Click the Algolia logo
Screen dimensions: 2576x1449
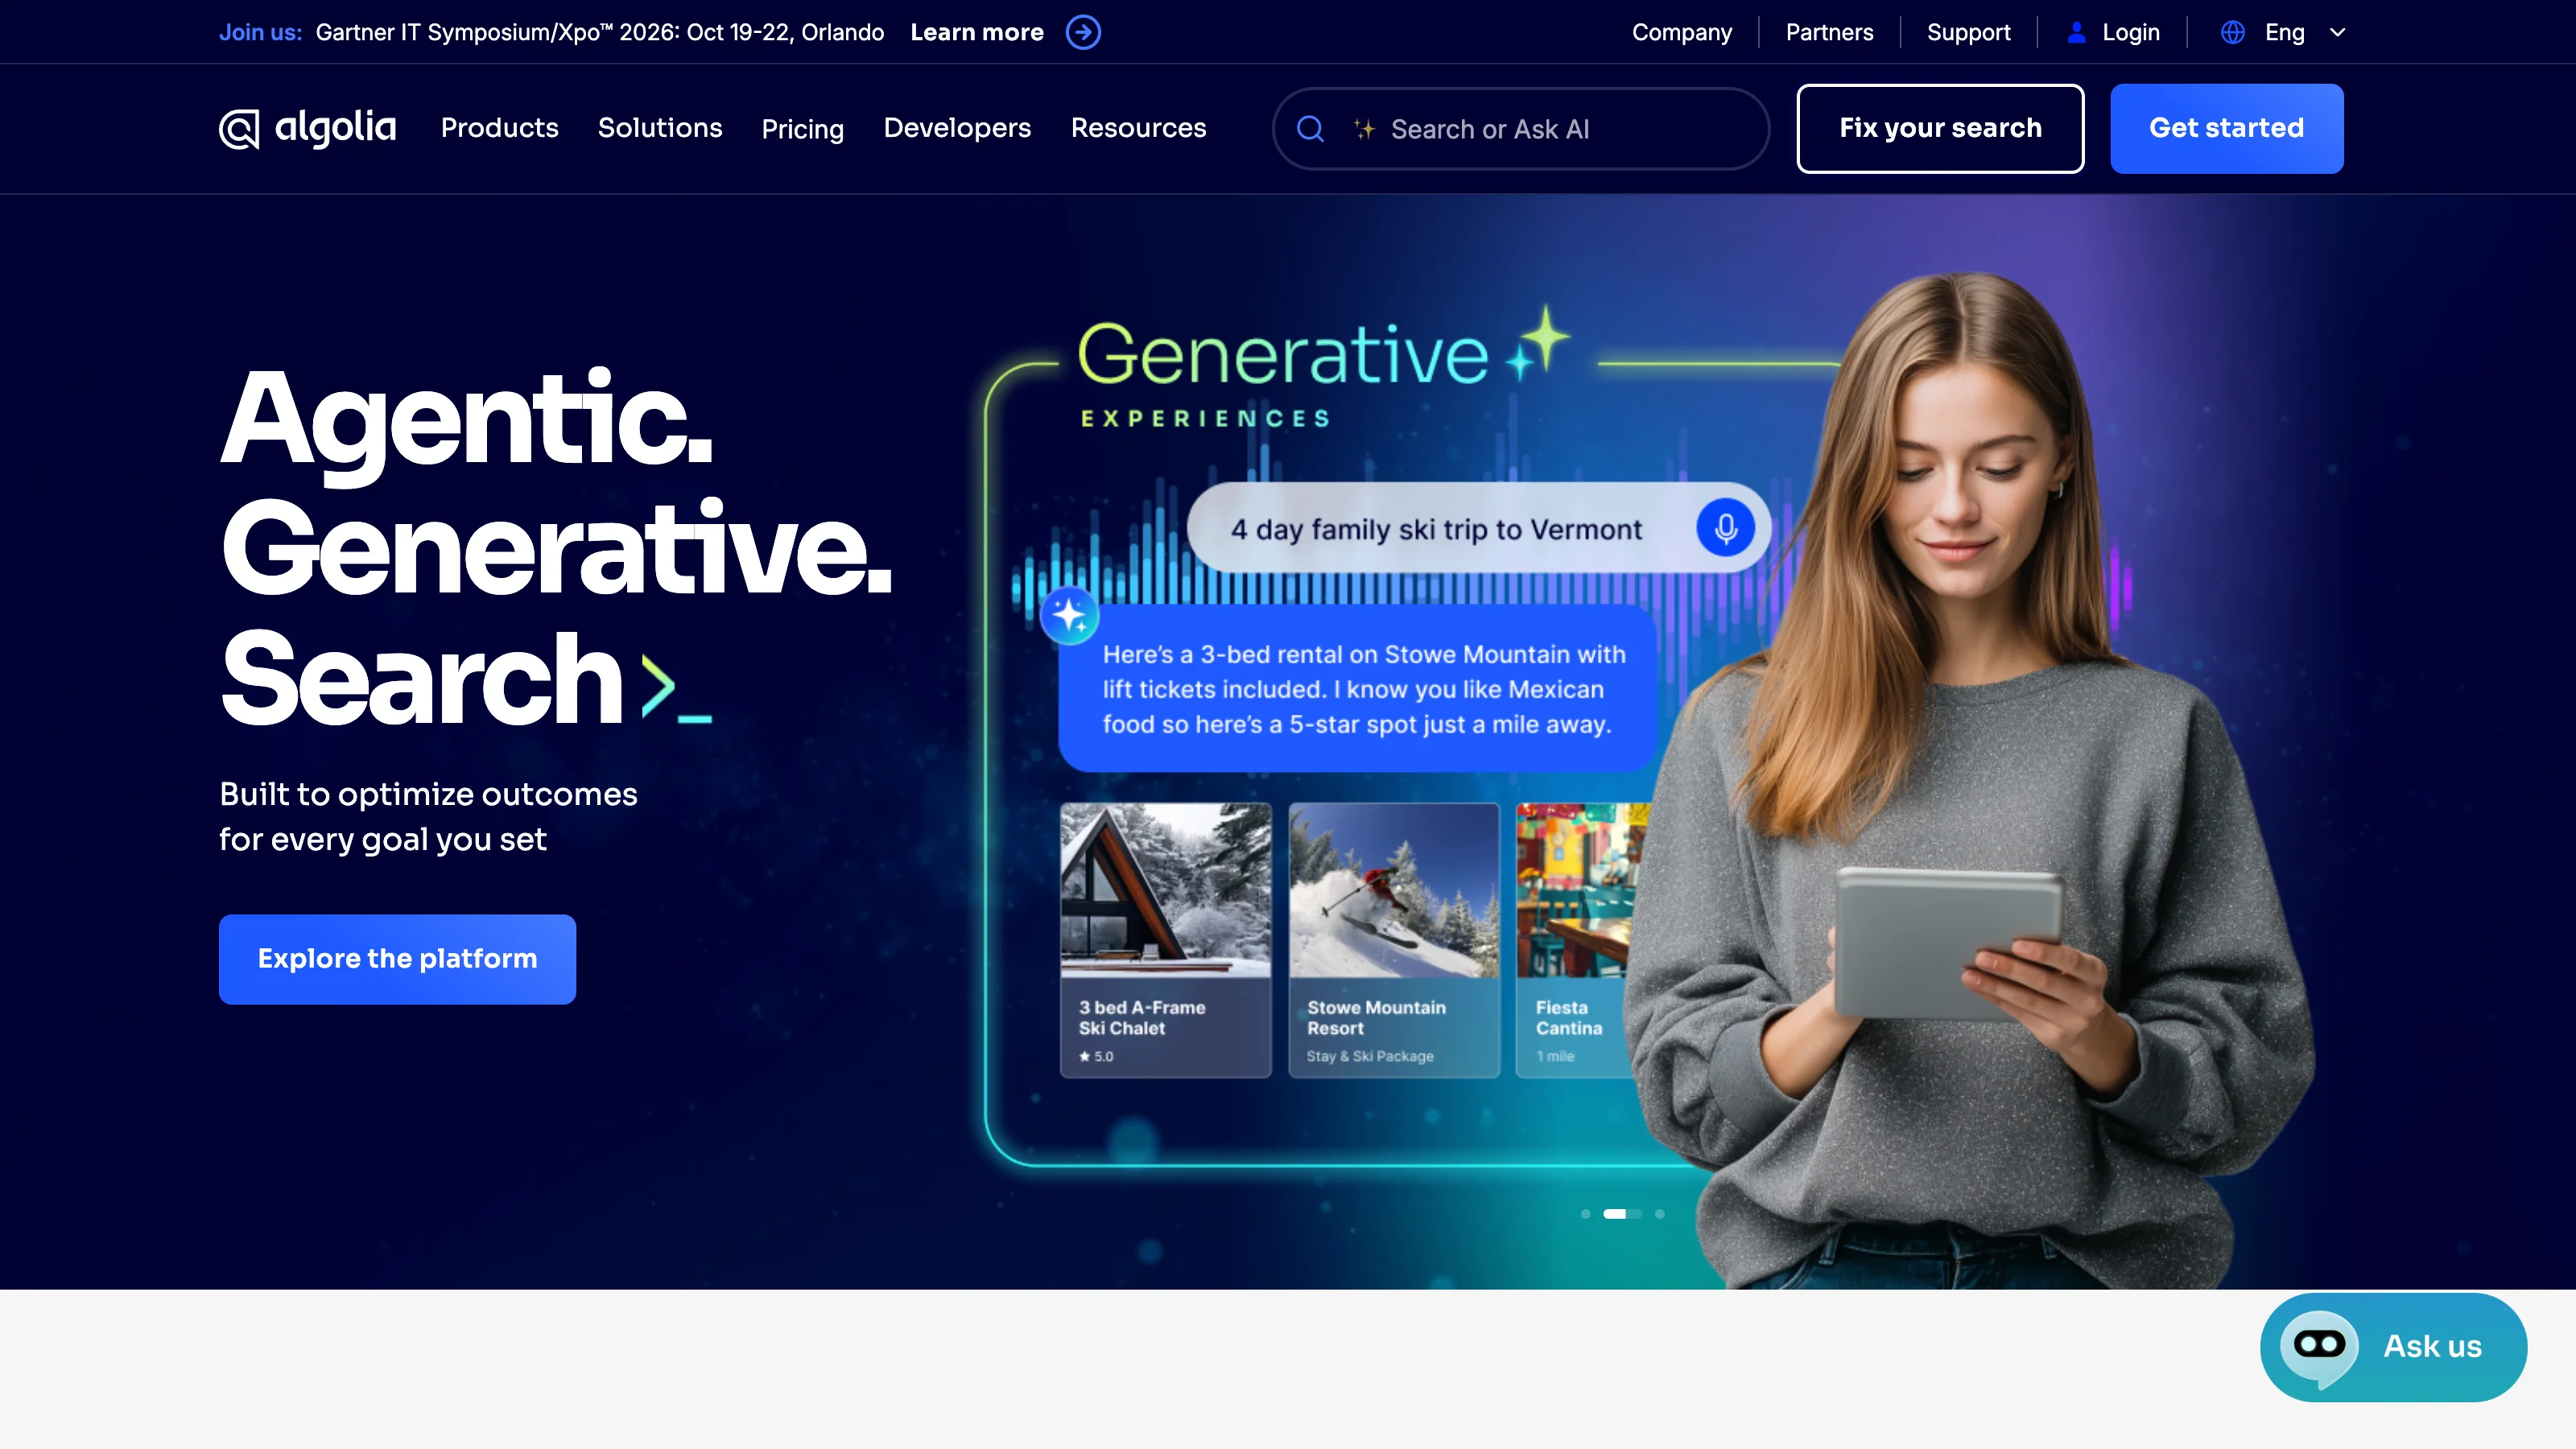[307, 129]
